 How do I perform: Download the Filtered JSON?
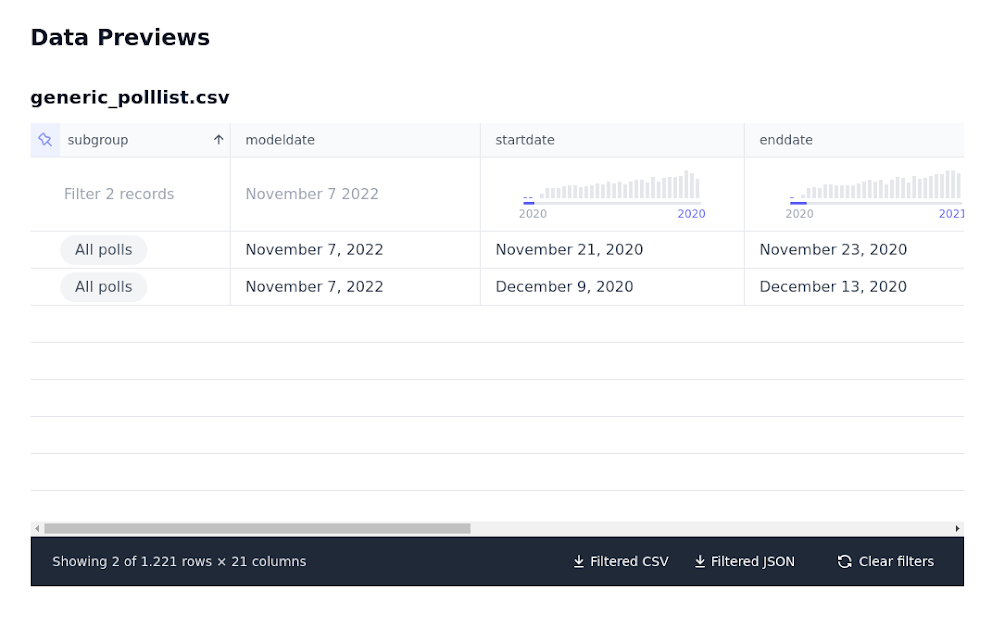tap(745, 561)
